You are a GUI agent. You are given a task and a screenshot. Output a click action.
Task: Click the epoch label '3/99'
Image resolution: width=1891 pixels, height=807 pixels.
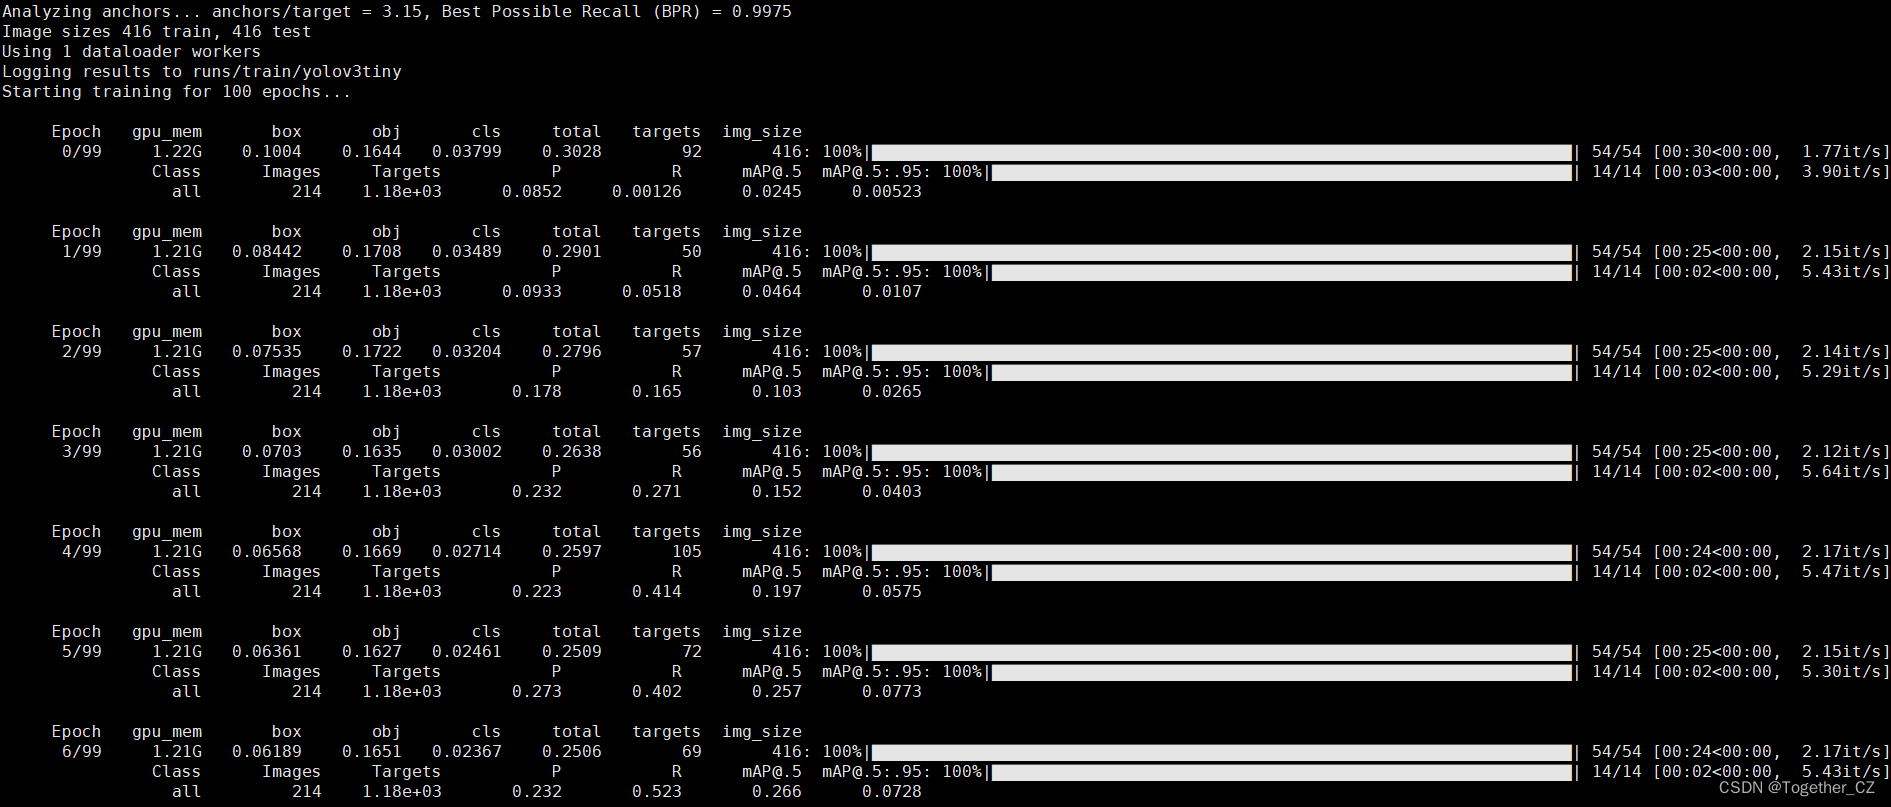(x=82, y=452)
